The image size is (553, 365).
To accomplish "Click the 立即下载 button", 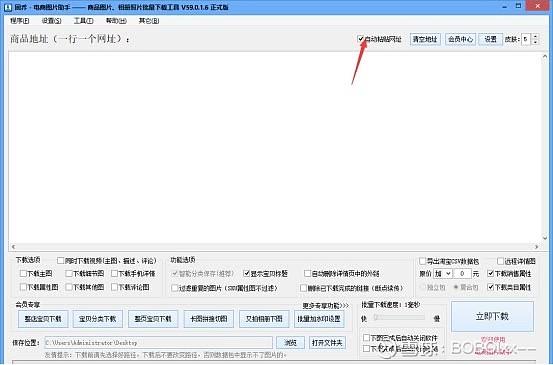I will tap(492, 316).
